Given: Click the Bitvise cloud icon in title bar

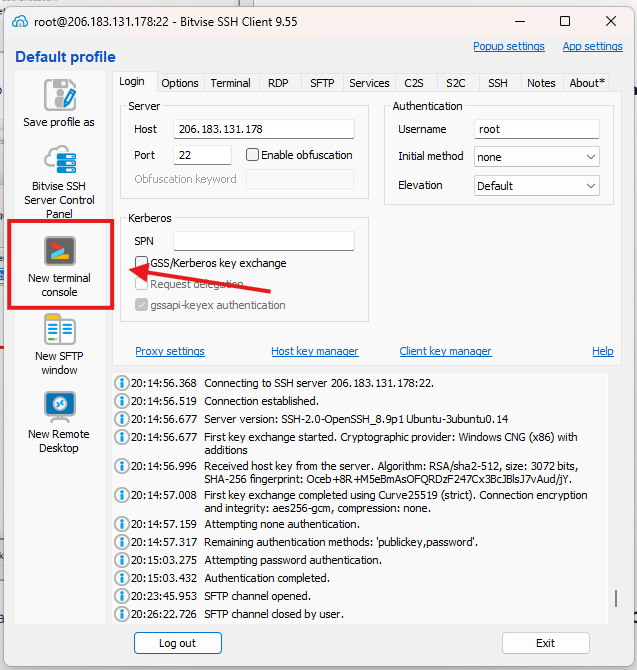Looking at the screenshot, I should point(20,21).
